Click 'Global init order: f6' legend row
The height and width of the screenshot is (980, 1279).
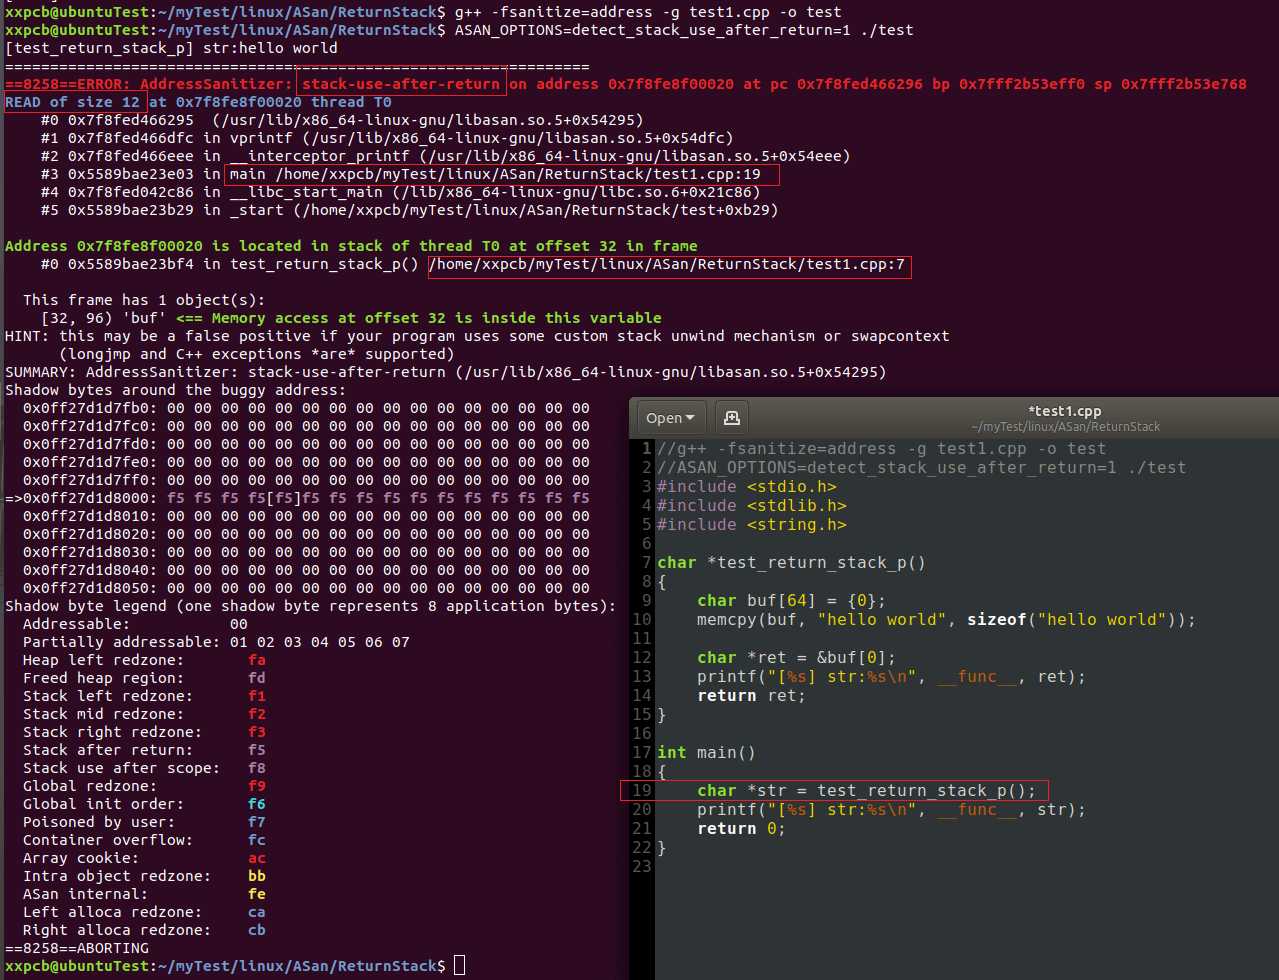144,804
